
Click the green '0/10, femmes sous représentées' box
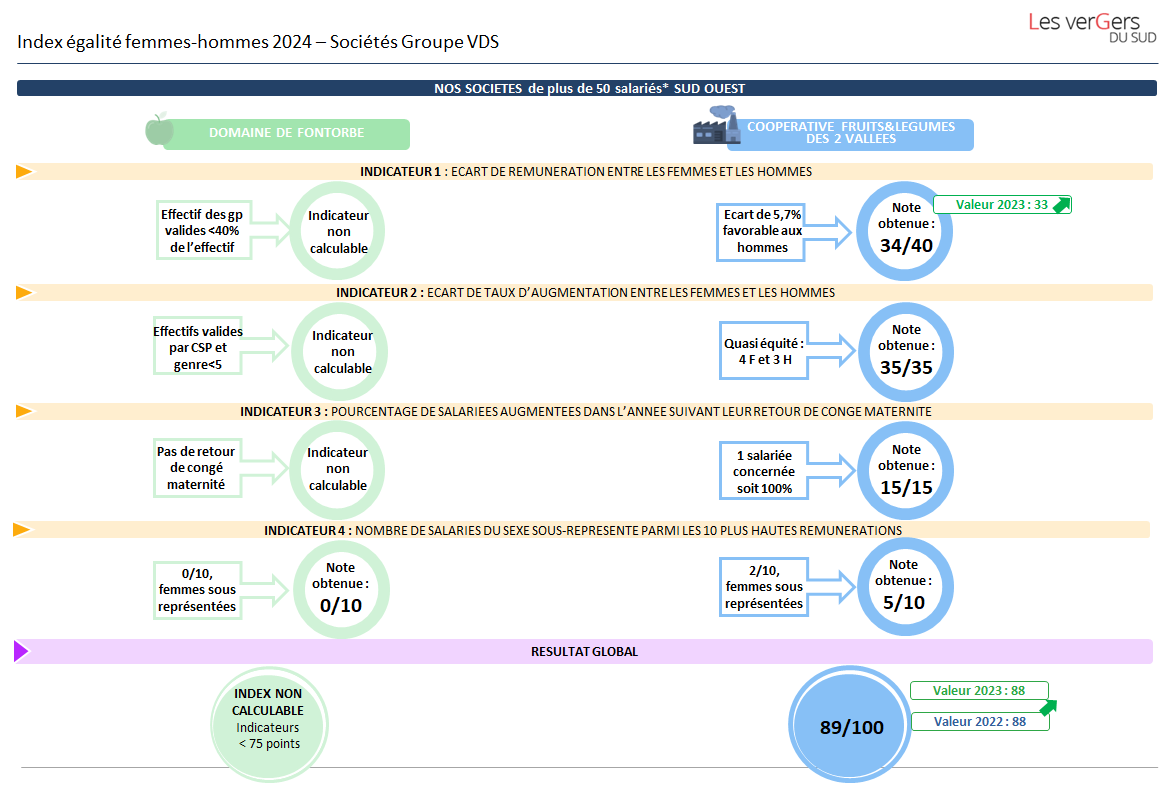(x=197, y=590)
